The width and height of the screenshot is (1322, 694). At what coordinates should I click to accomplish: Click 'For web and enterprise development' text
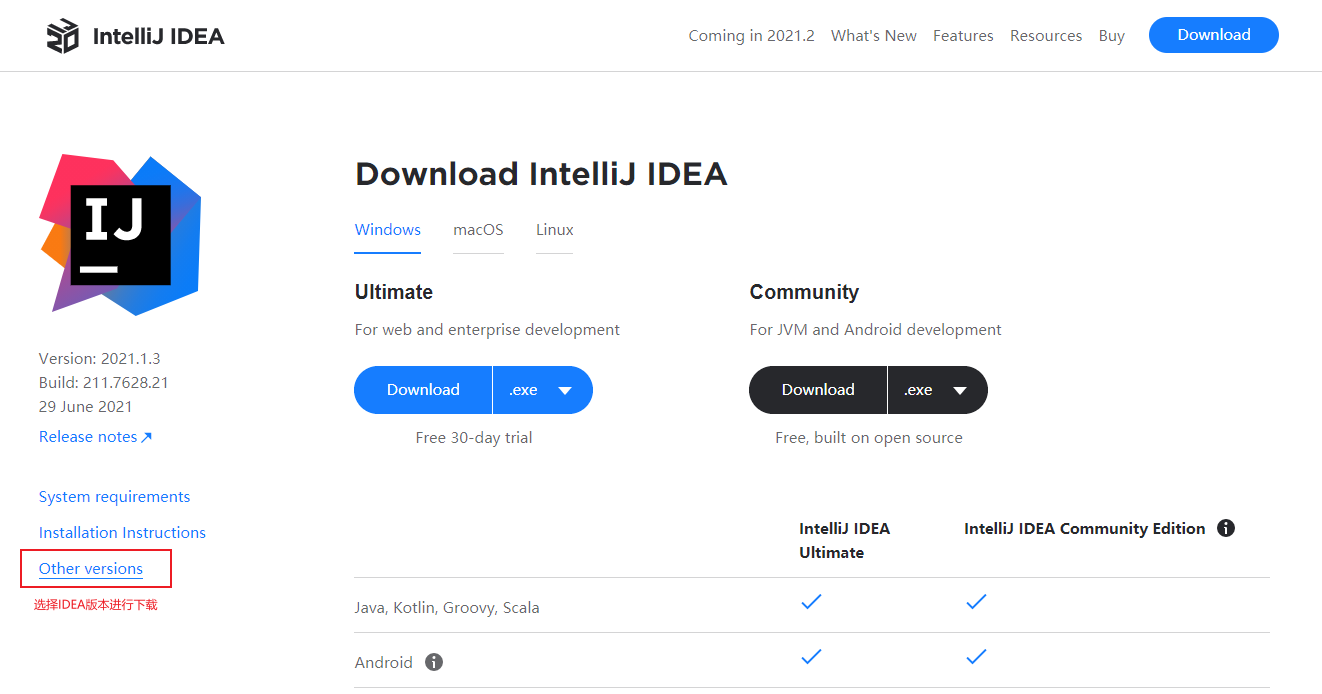click(487, 329)
